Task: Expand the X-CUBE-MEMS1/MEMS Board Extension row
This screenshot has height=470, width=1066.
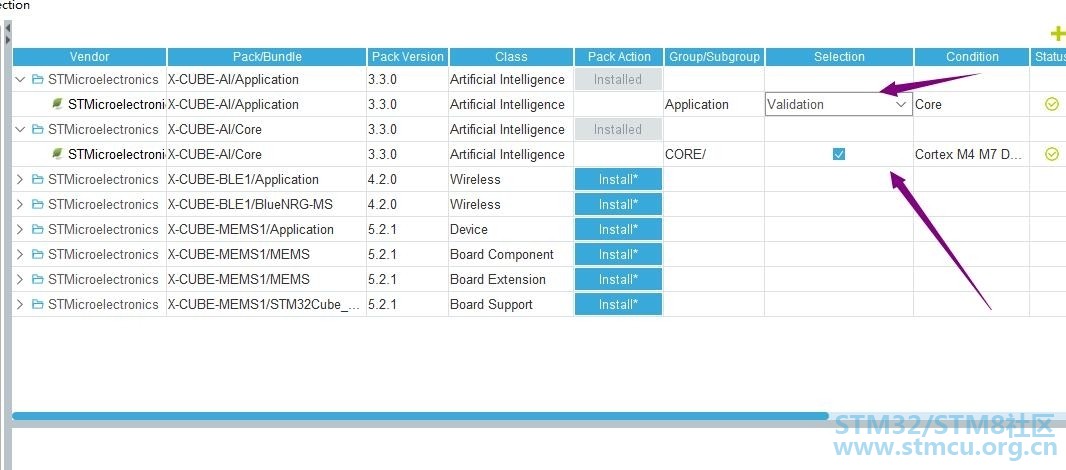Action: coord(20,279)
